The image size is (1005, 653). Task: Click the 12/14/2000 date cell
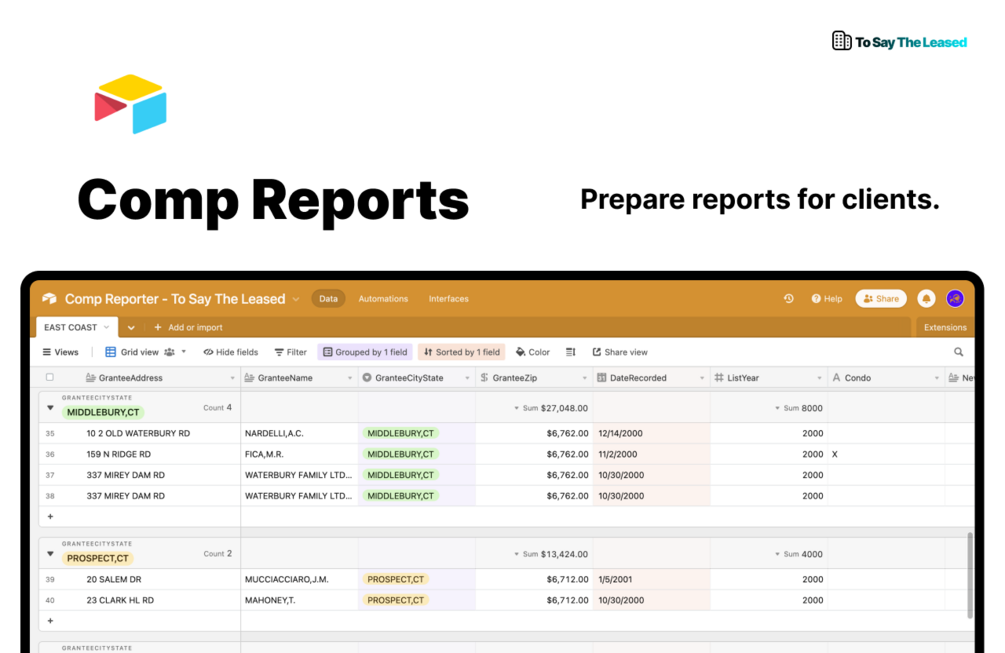[651, 433]
